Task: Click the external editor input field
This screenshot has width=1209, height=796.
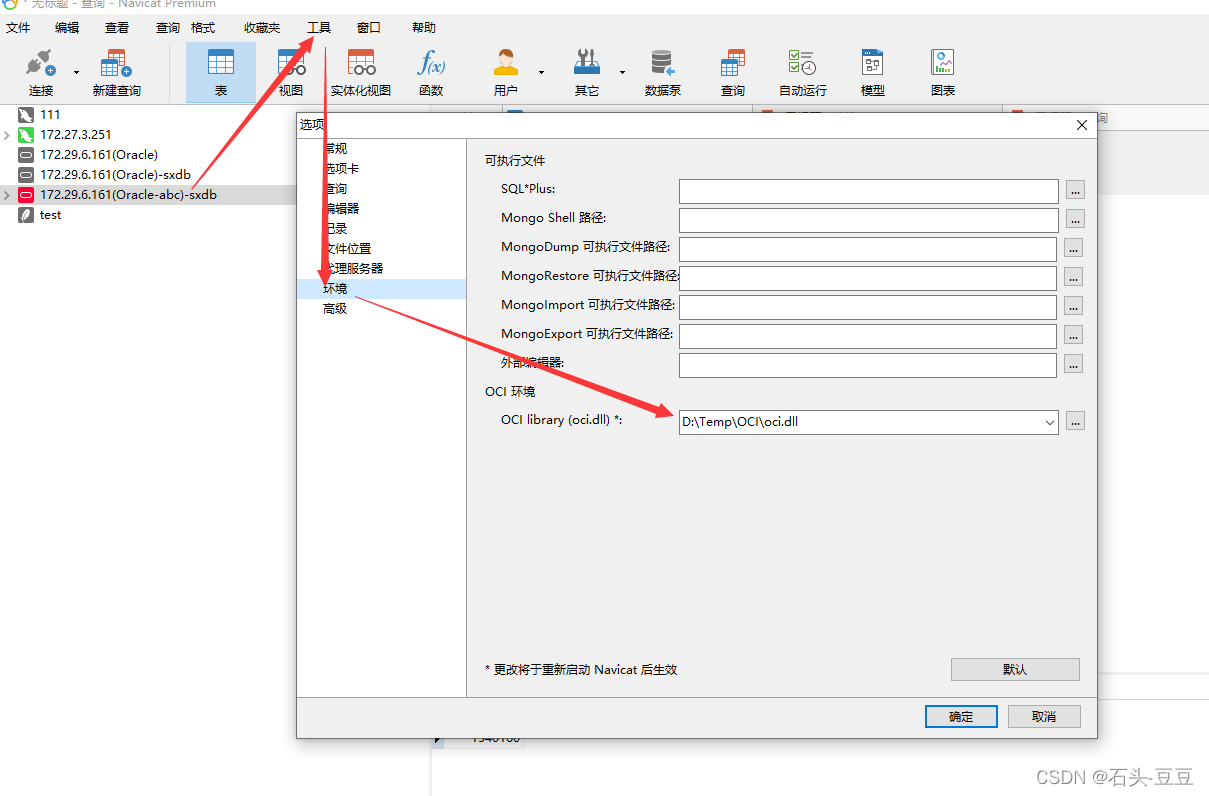Action: tap(868, 365)
